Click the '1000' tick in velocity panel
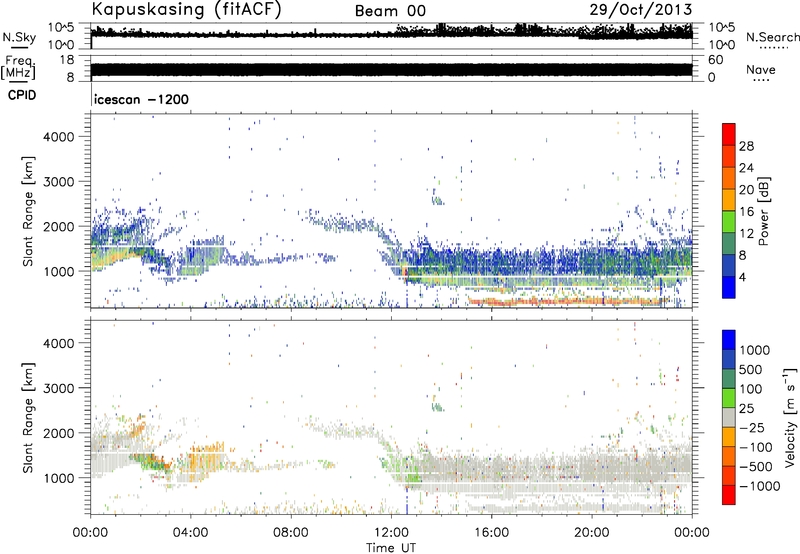Screen dimensions: 800x554 pos(59,478)
